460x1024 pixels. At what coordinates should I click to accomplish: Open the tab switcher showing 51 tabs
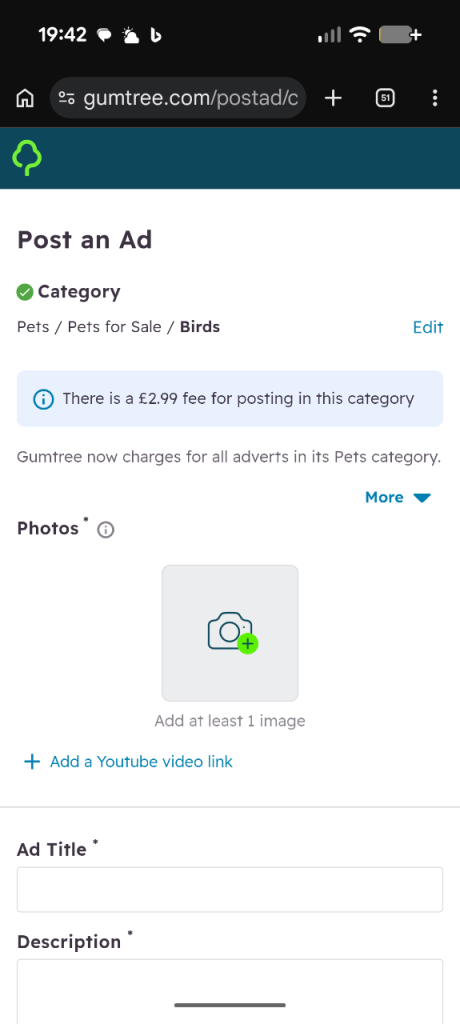coord(386,98)
